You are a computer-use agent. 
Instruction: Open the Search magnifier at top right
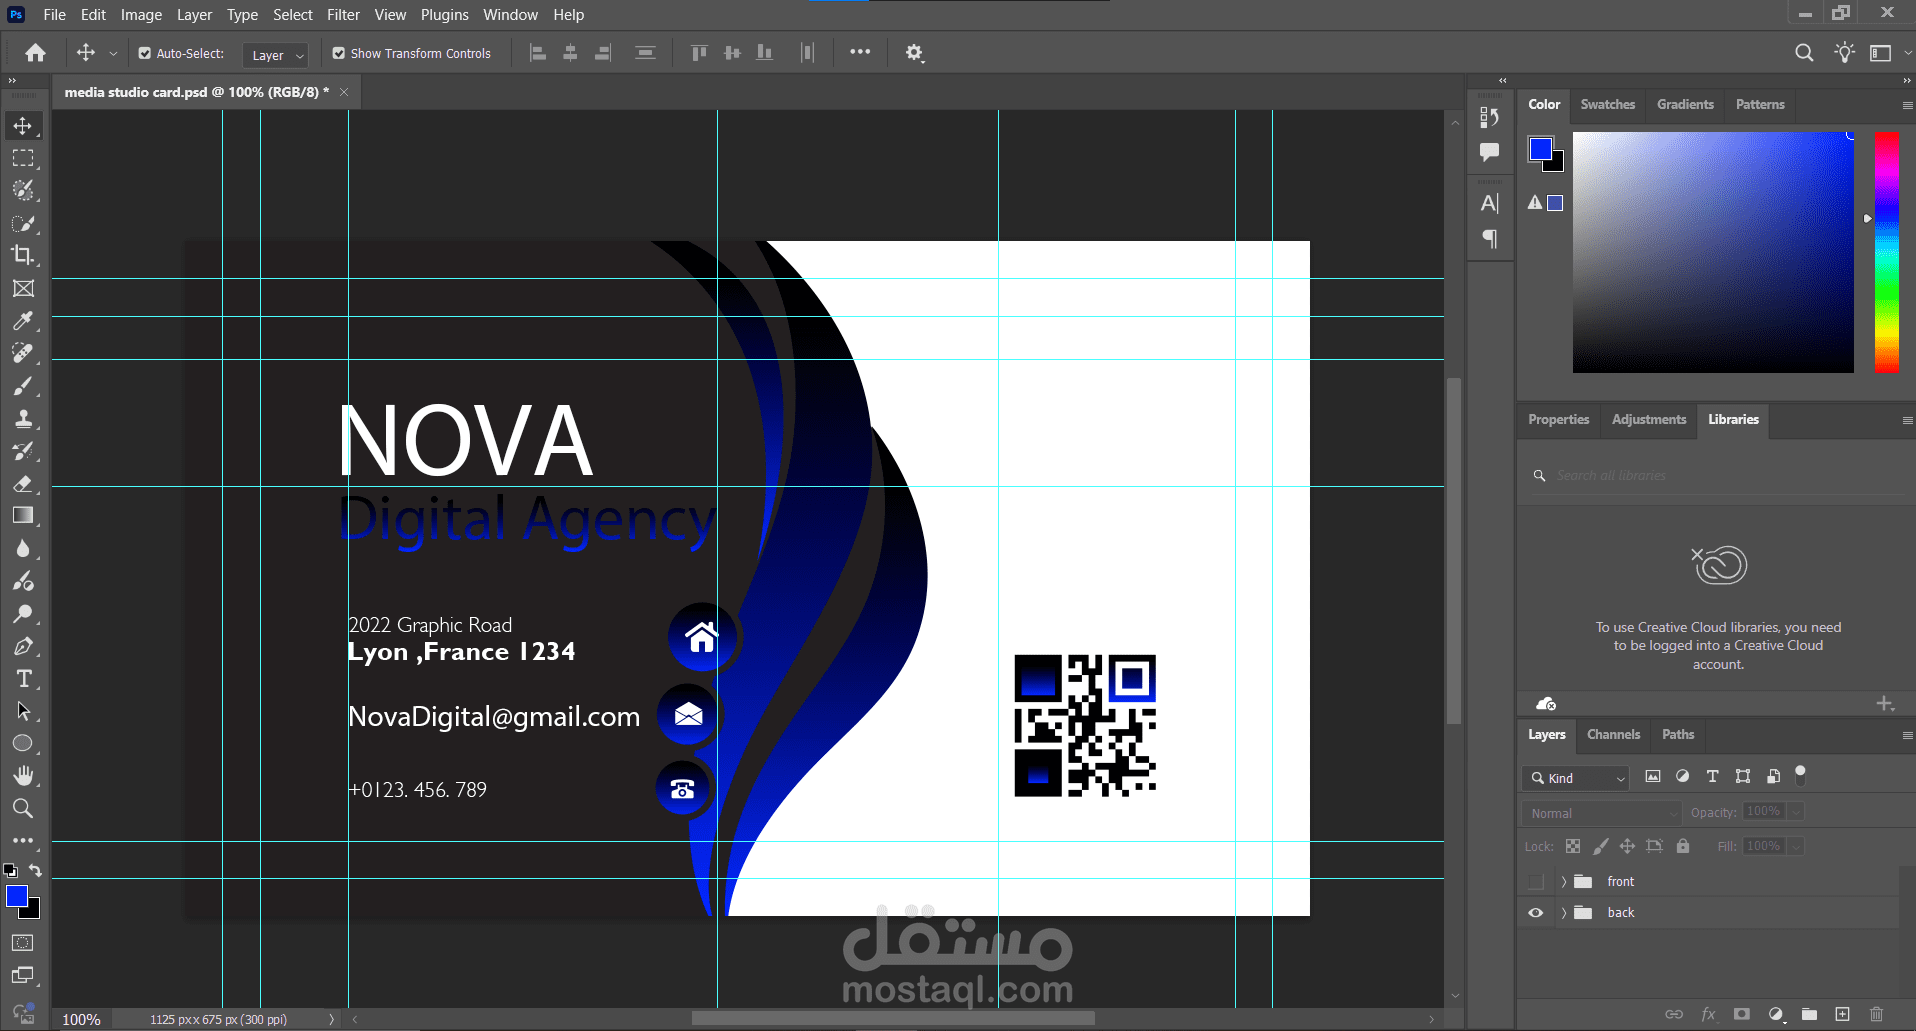tap(1804, 53)
